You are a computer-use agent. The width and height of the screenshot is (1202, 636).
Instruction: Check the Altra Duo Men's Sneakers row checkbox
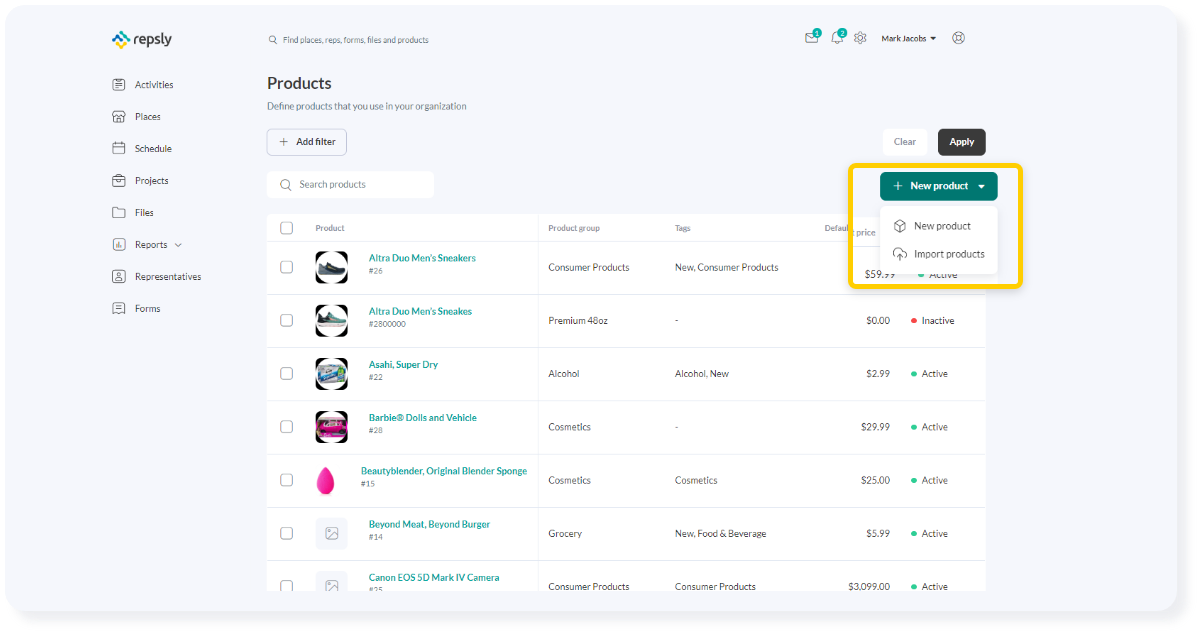point(287,267)
